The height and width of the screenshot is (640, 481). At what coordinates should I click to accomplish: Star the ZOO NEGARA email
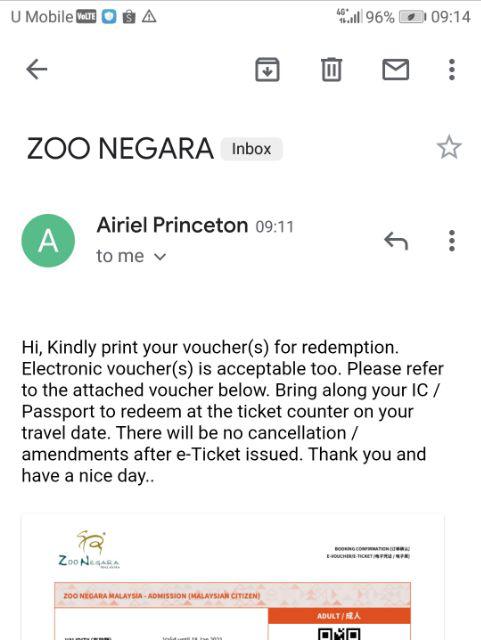[449, 147]
